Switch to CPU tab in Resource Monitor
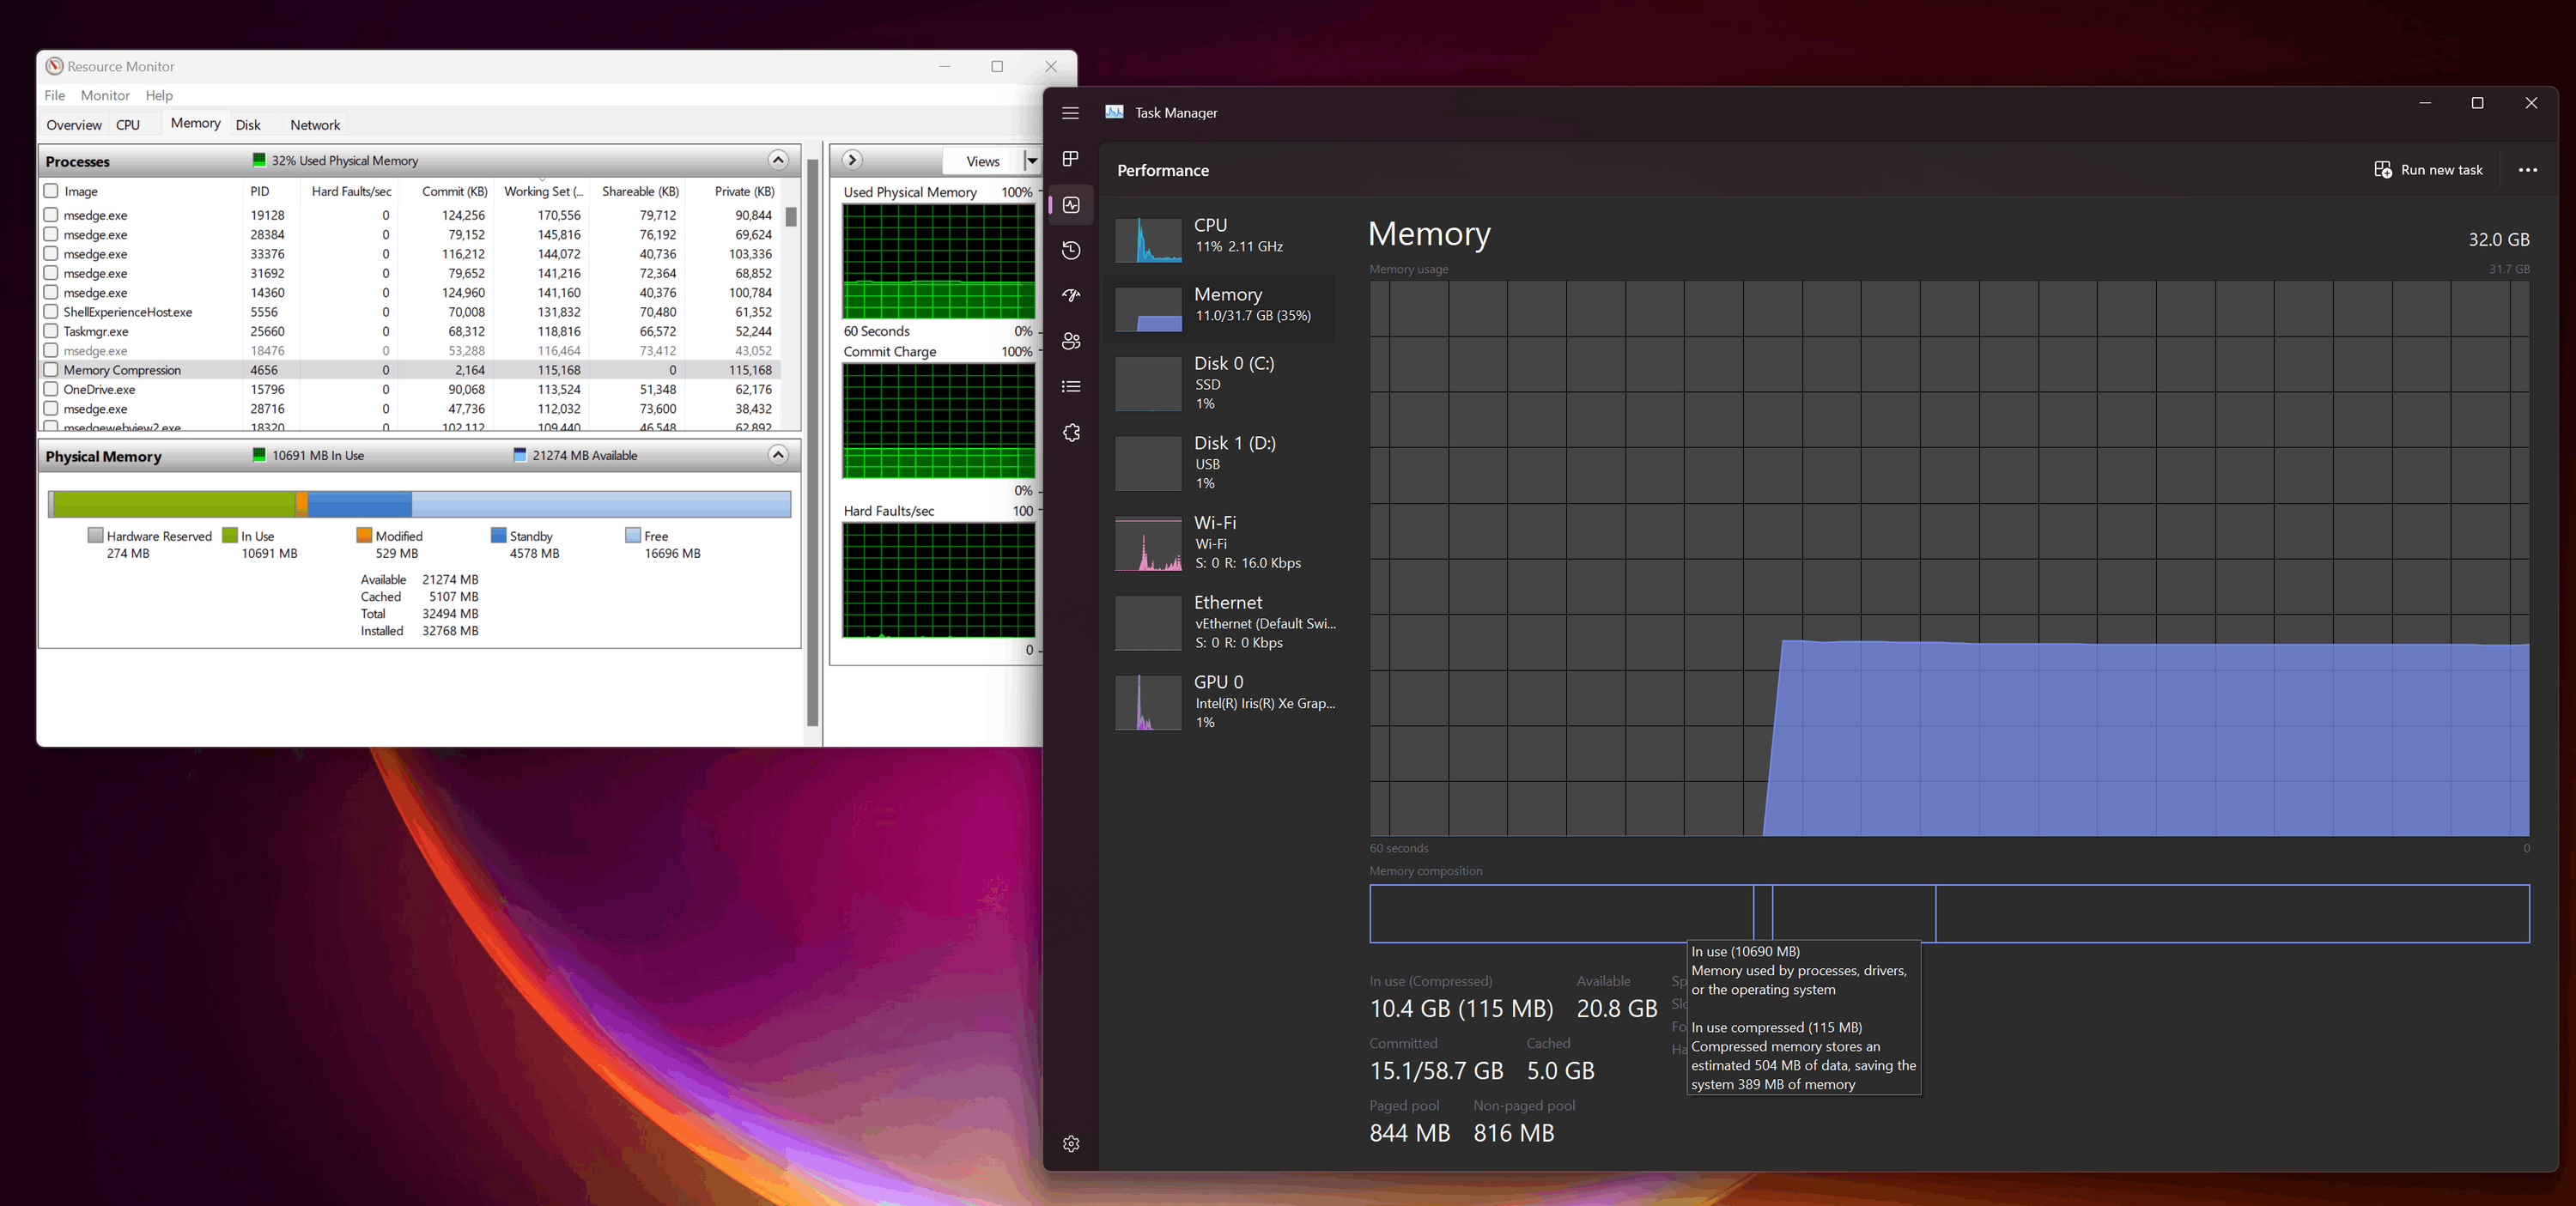Screen dimensions: 2576x1206 pos(128,125)
